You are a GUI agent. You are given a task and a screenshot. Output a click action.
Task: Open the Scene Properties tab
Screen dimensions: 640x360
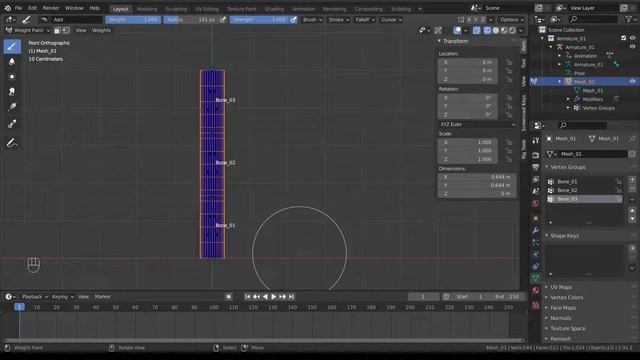[x=536, y=191]
